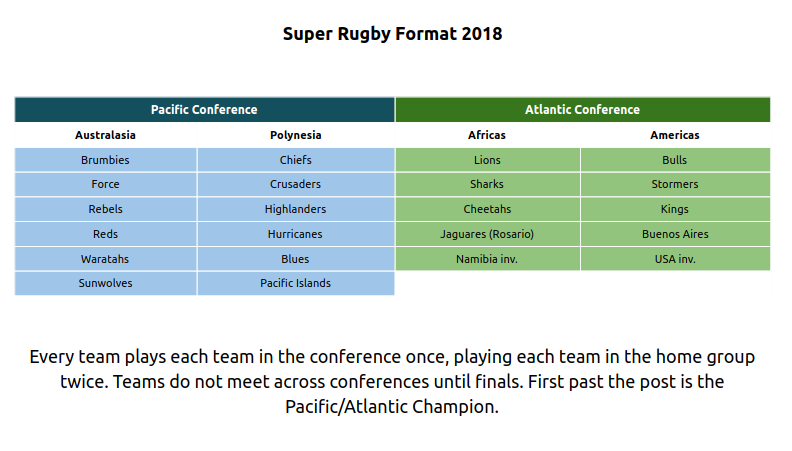Select the Highlanders table cell

[x=295, y=209]
